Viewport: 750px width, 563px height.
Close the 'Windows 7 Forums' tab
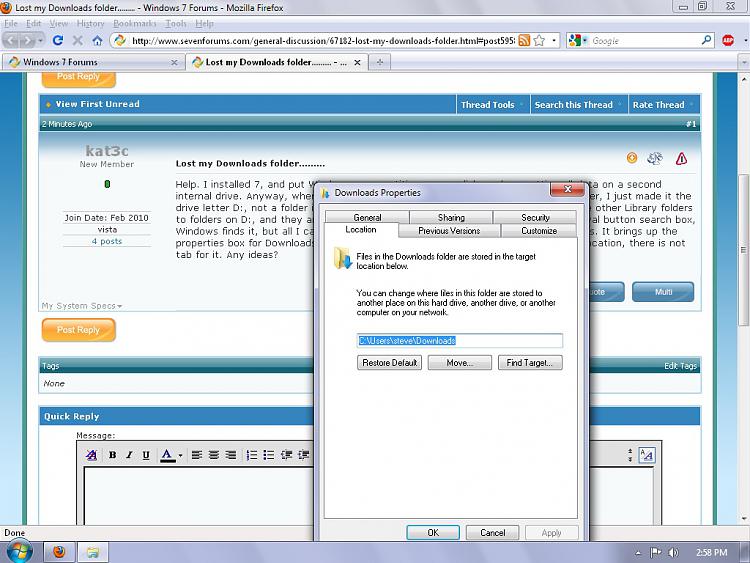coord(174,62)
